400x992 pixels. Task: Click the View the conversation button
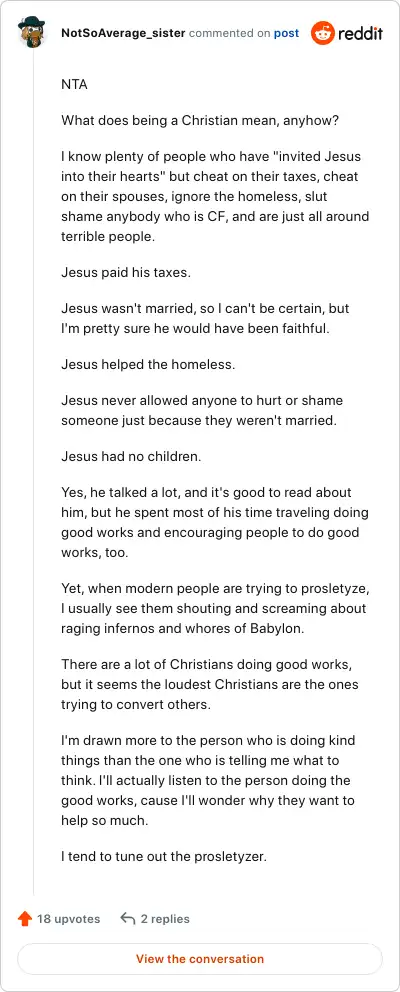200,958
